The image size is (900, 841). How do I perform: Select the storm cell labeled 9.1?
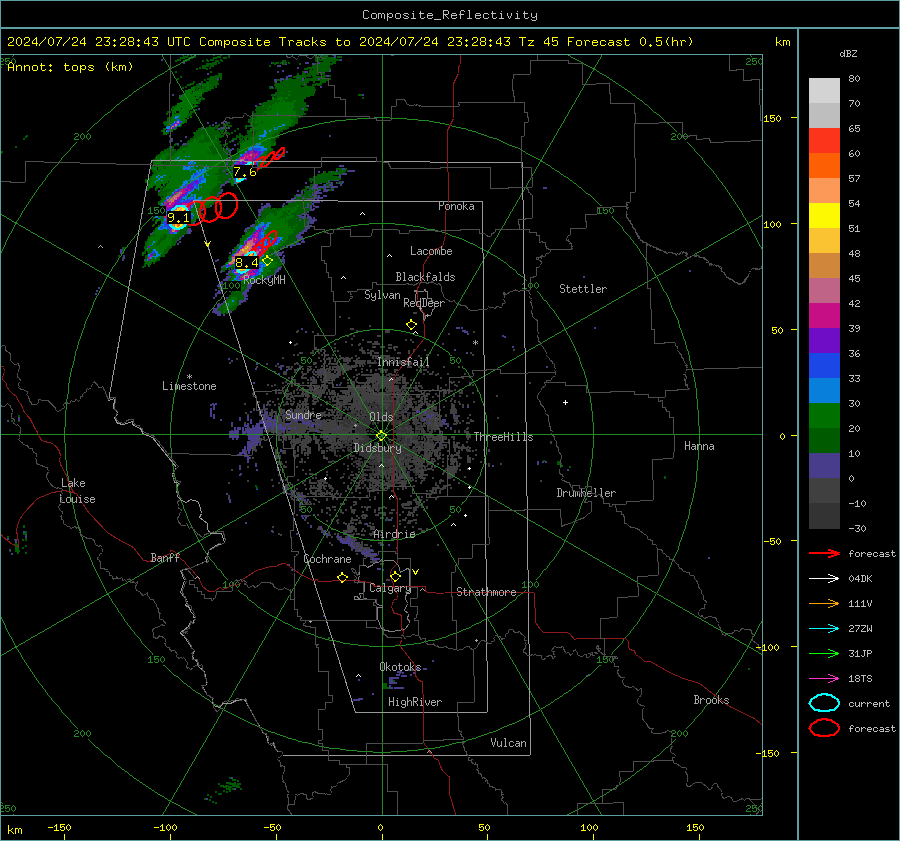pyautogui.click(x=178, y=218)
